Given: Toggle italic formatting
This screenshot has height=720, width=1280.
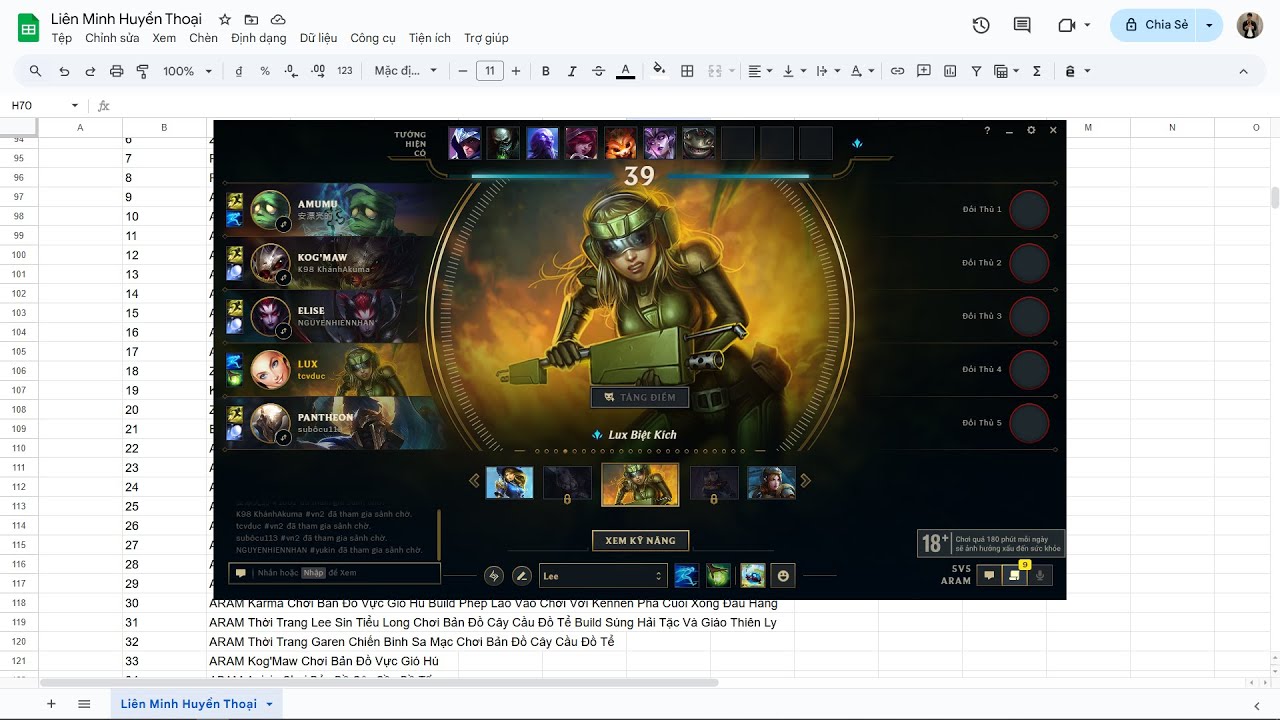Looking at the screenshot, I should coord(572,71).
